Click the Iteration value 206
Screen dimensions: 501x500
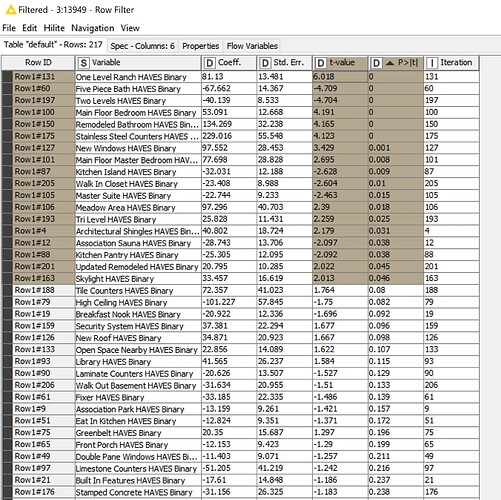tap(451, 385)
